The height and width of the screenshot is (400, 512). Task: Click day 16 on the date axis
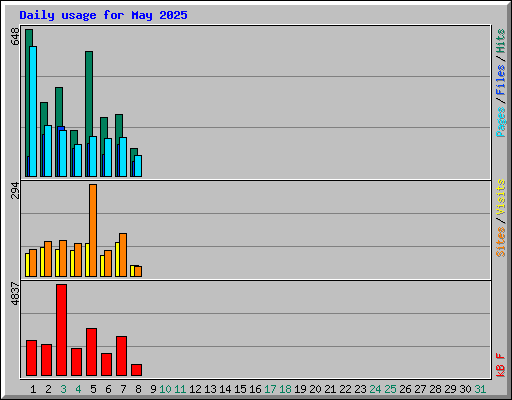pos(255,389)
